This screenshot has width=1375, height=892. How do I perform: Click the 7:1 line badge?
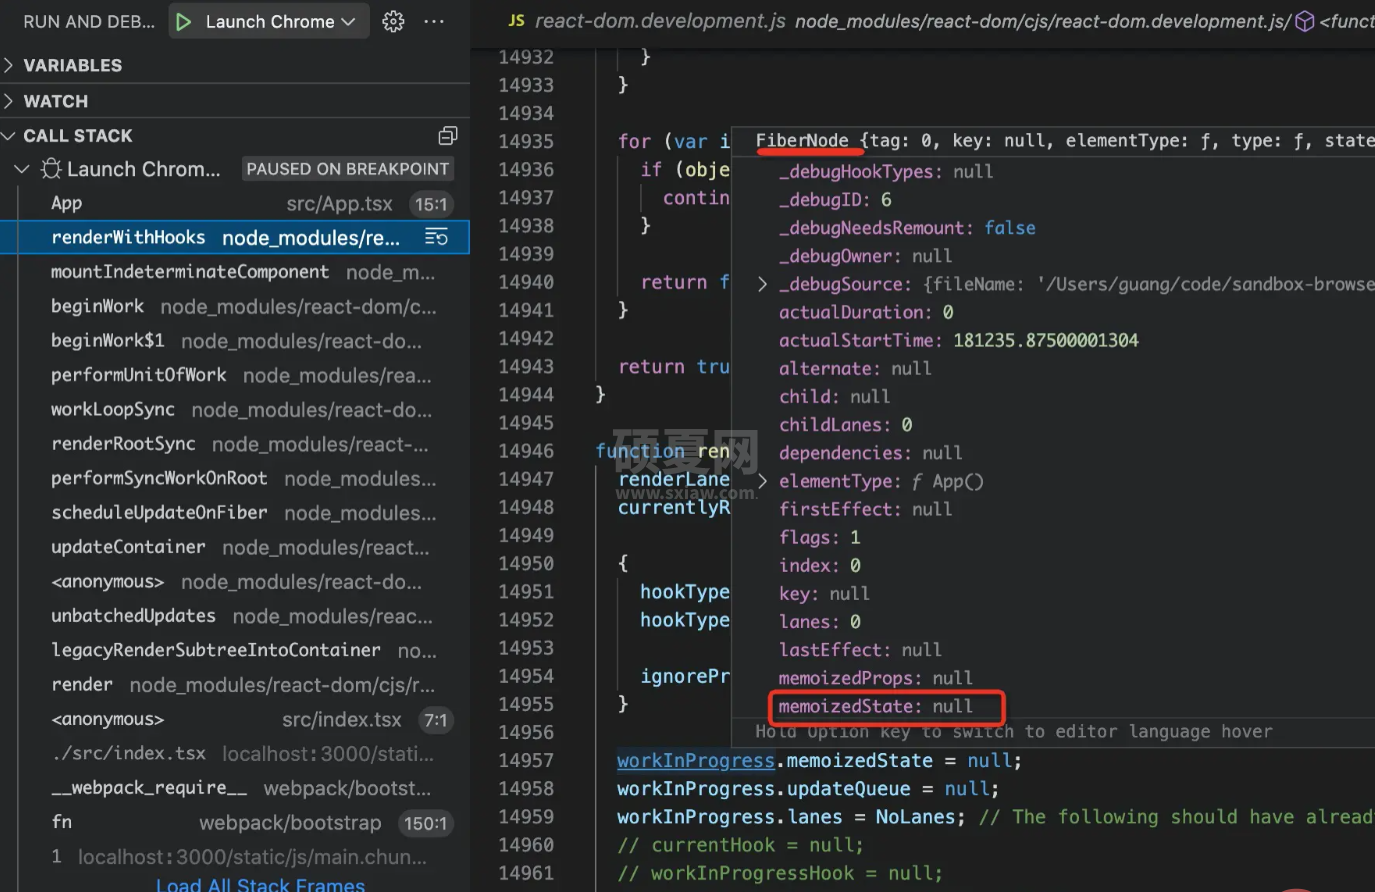point(435,720)
